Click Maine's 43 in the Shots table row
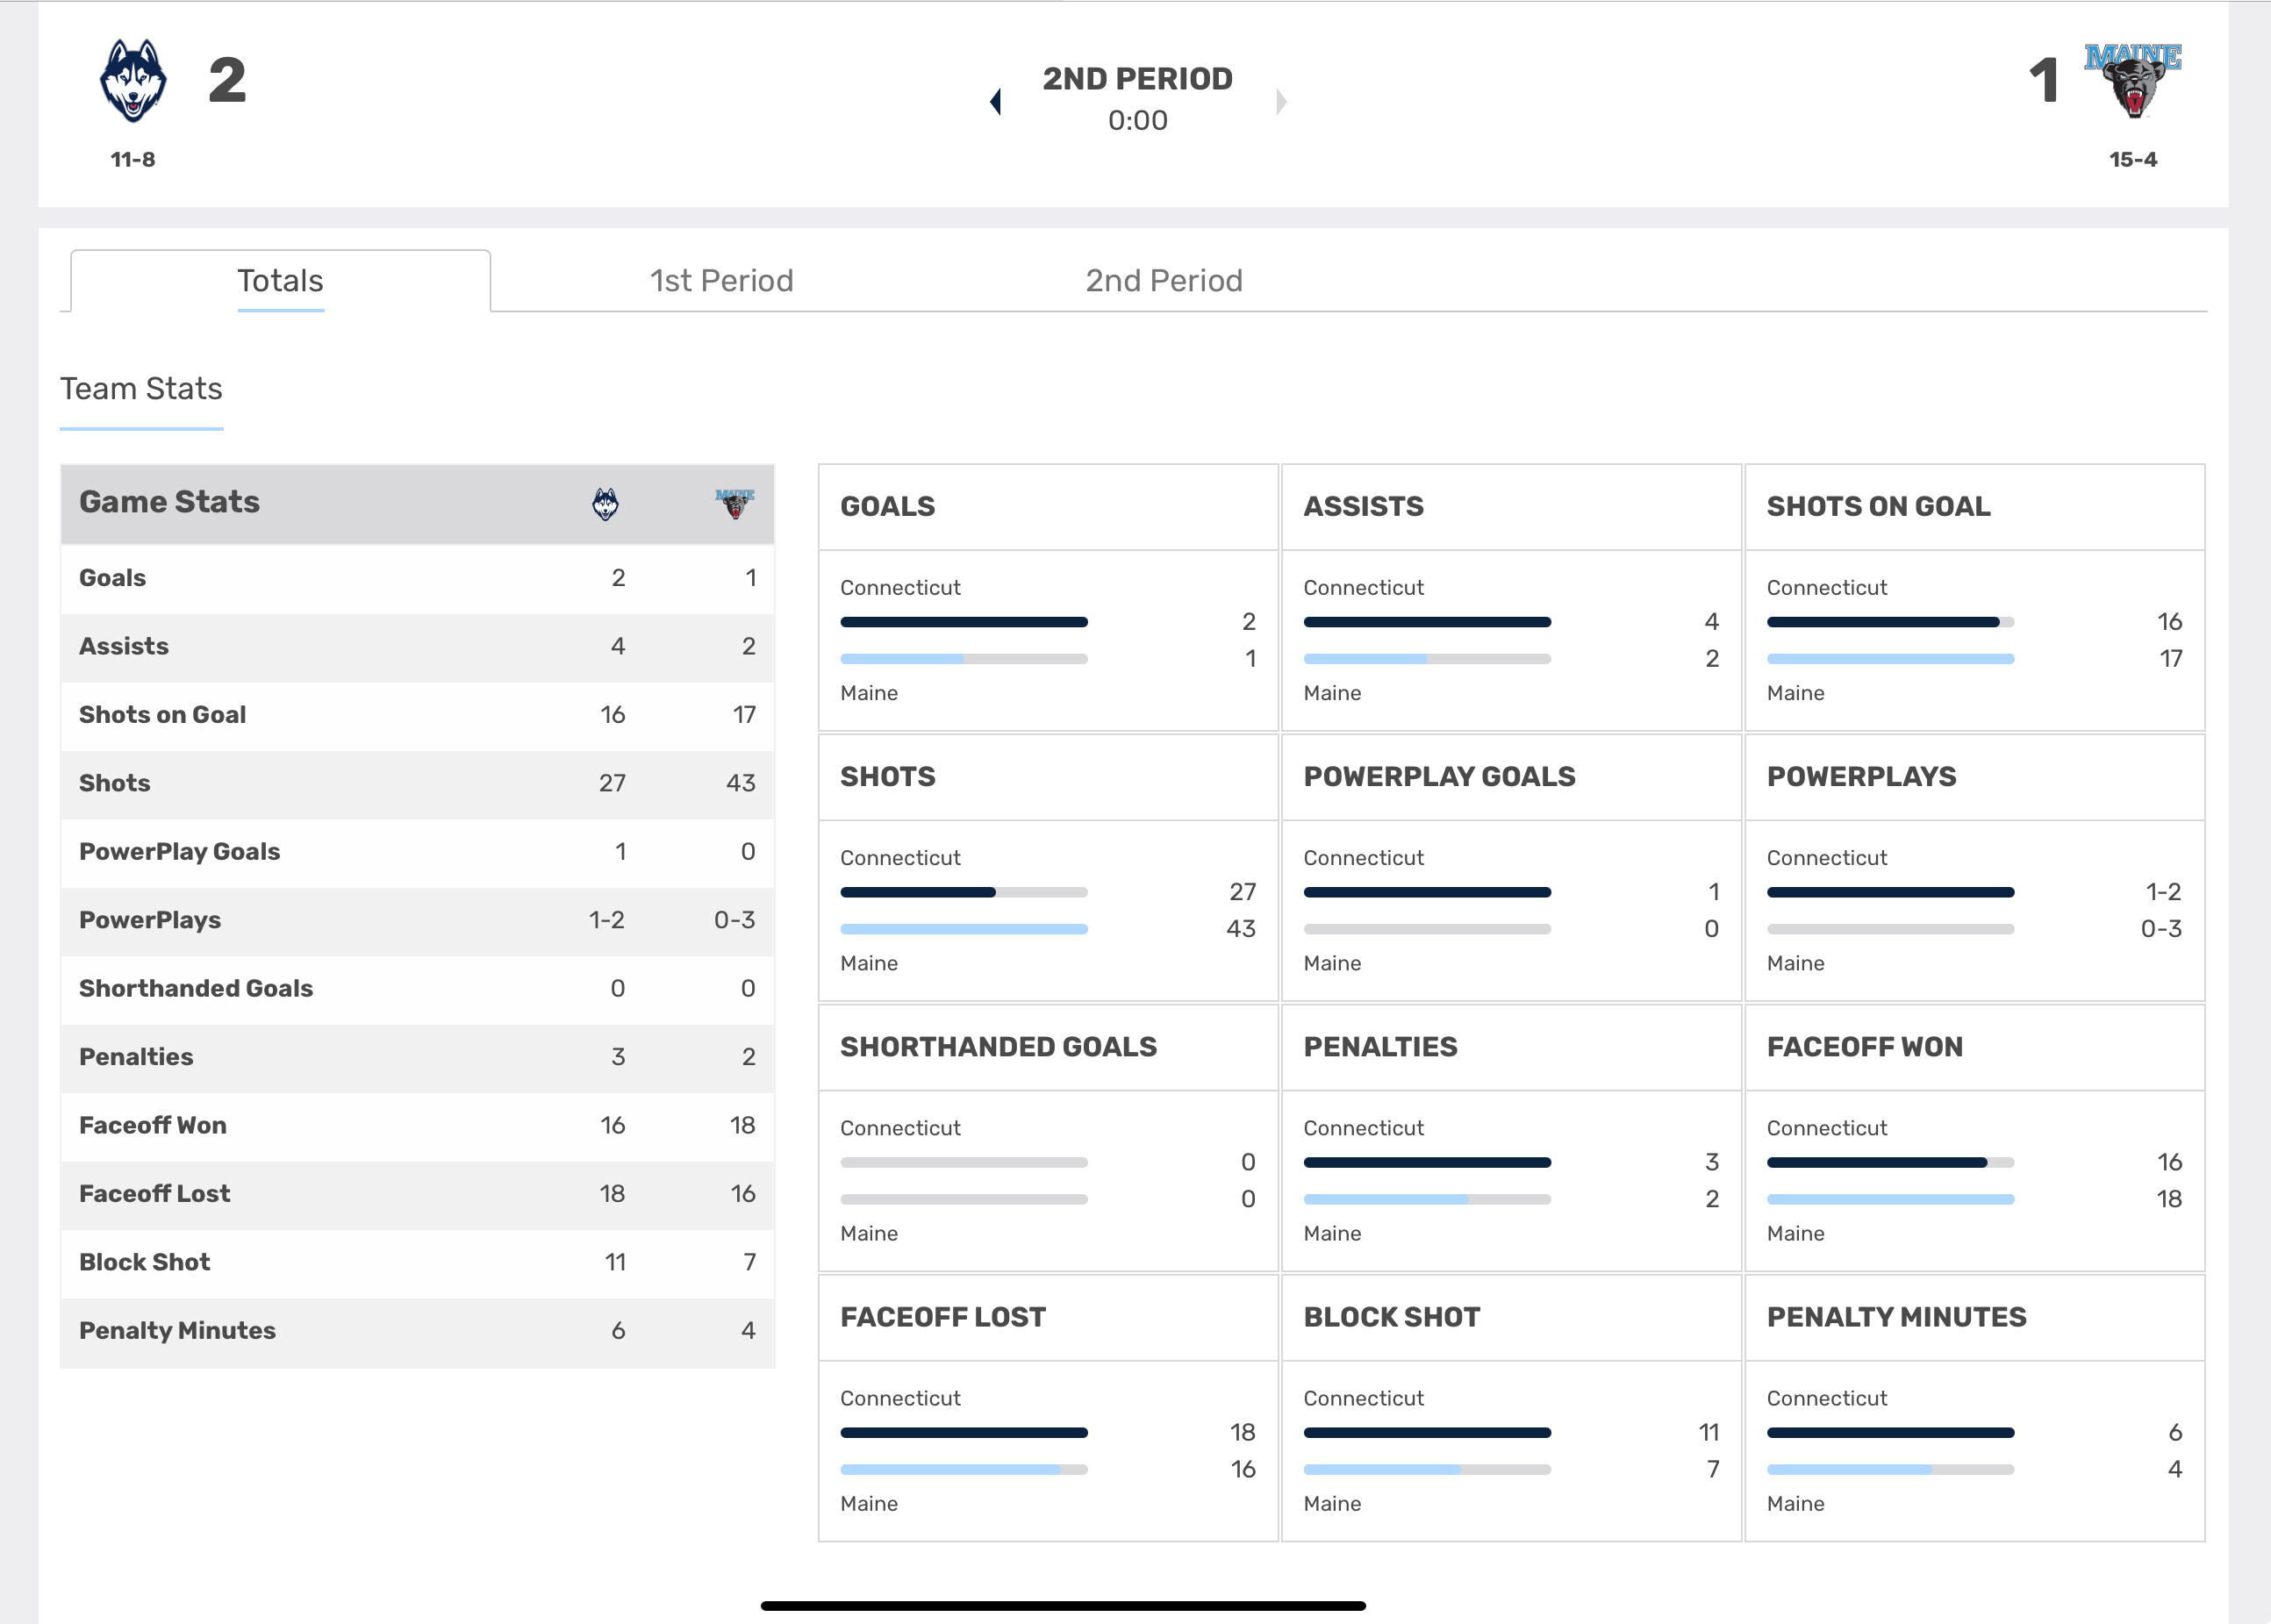The image size is (2271, 1624). click(x=740, y=783)
